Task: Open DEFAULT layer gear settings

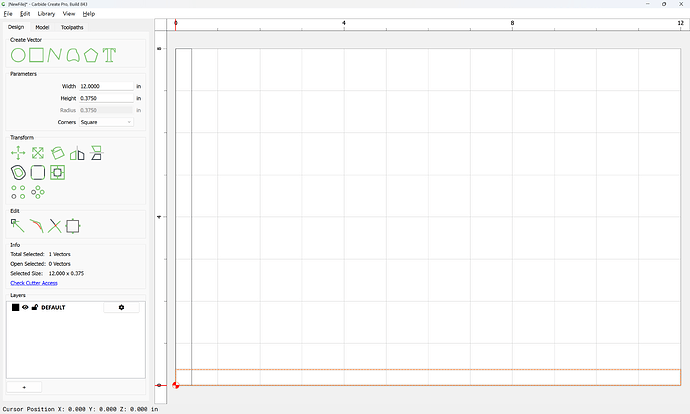Action: click(121, 308)
